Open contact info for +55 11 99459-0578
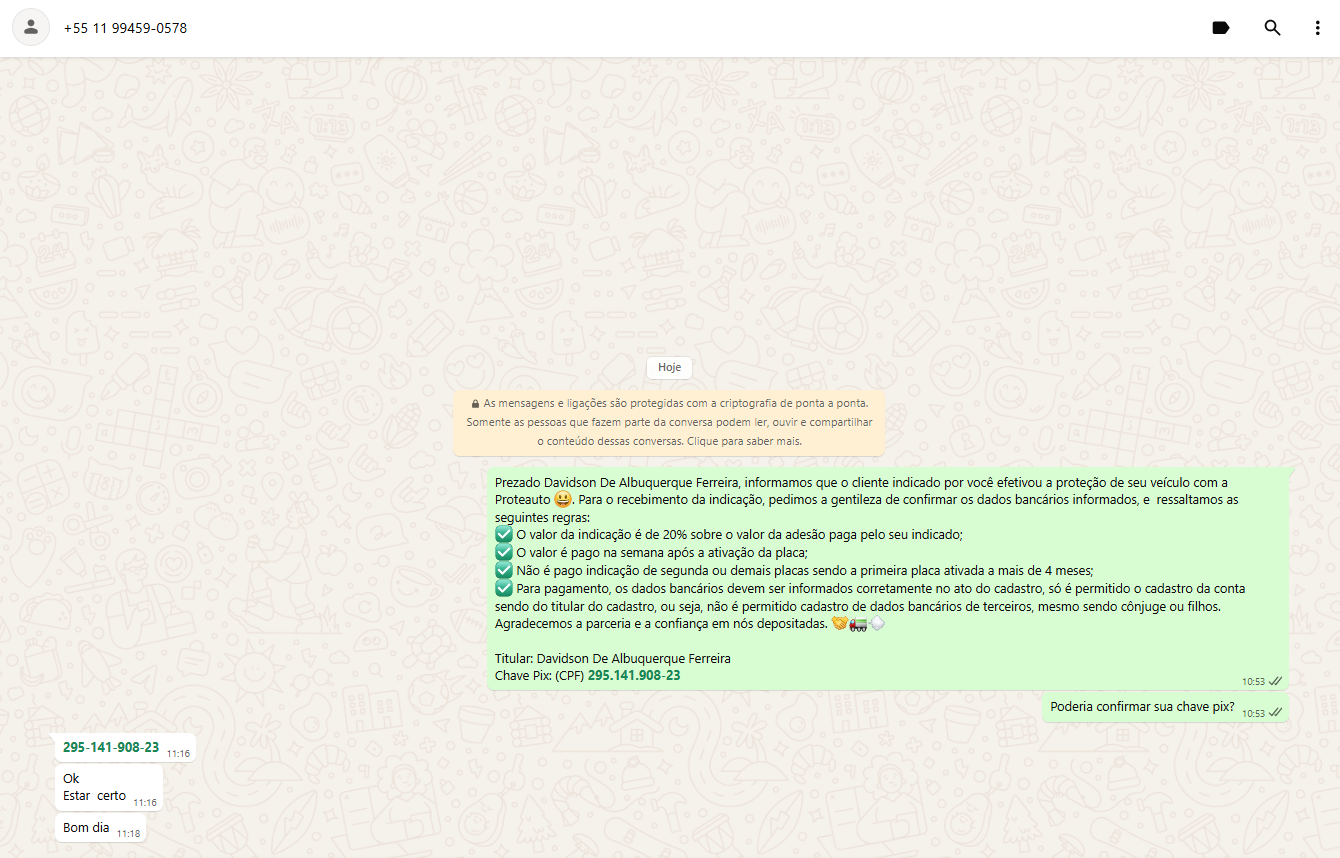This screenshot has height=858, width=1340. click(x=125, y=28)
